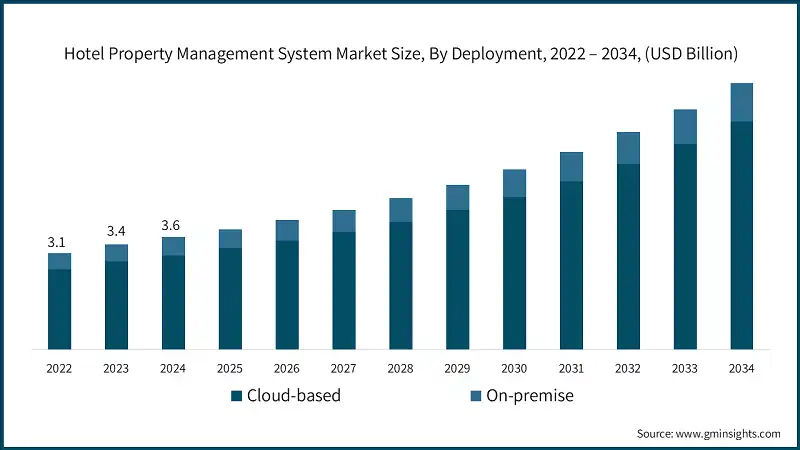
Task: Select the 2028 On-premise bar segment
Action: point(401,210)
